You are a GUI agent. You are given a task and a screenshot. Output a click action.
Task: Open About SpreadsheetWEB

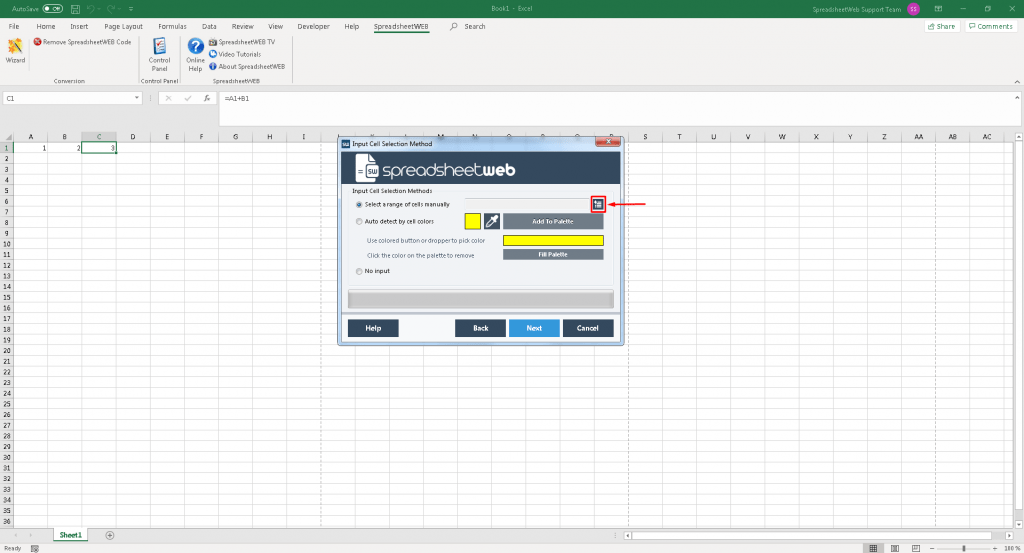pyautogui.click(x=247, y=67)
